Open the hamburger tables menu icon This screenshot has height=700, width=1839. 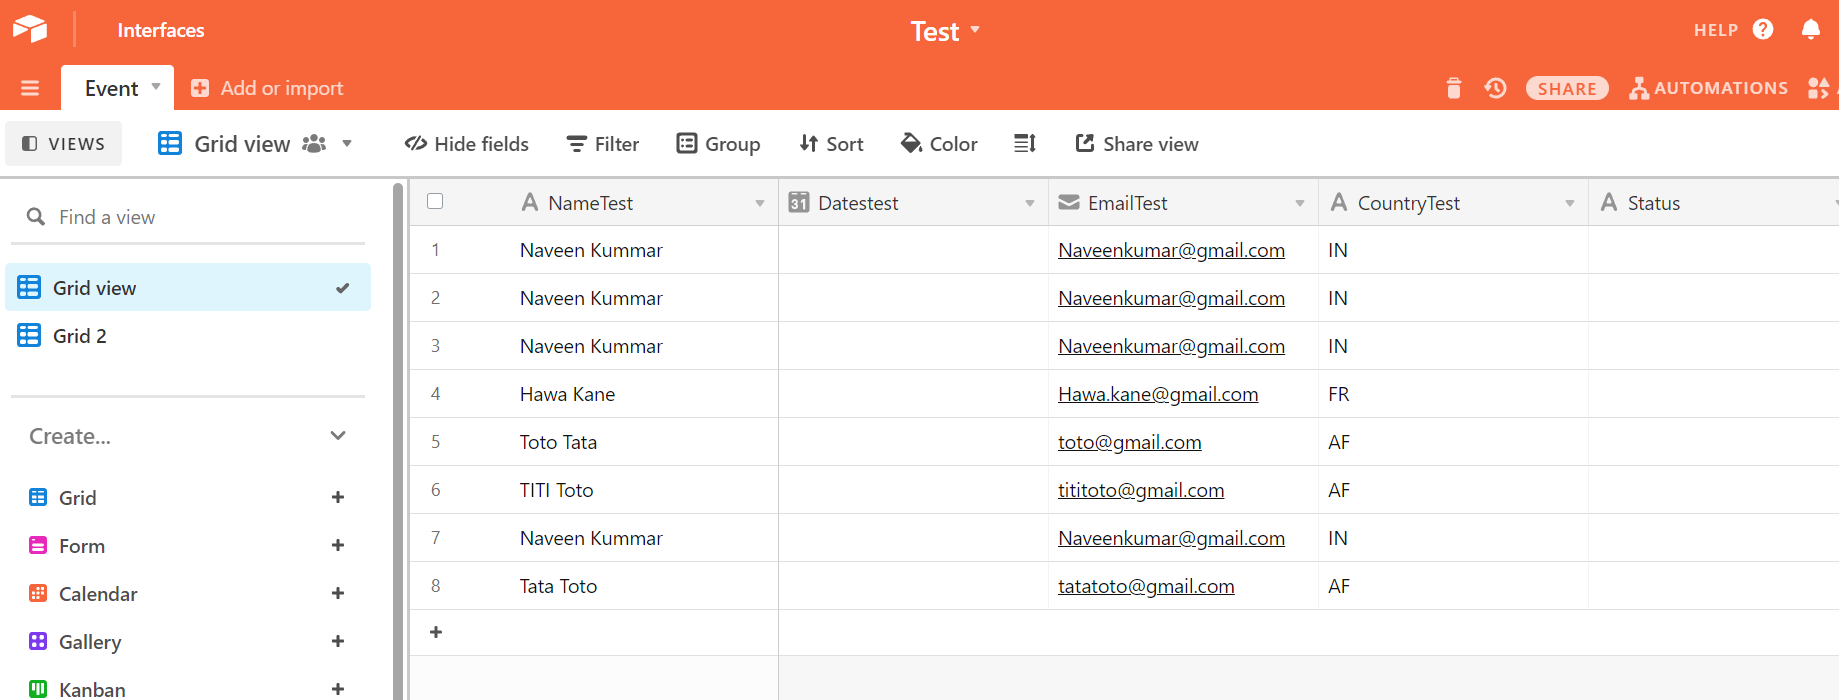click(30, 88)
